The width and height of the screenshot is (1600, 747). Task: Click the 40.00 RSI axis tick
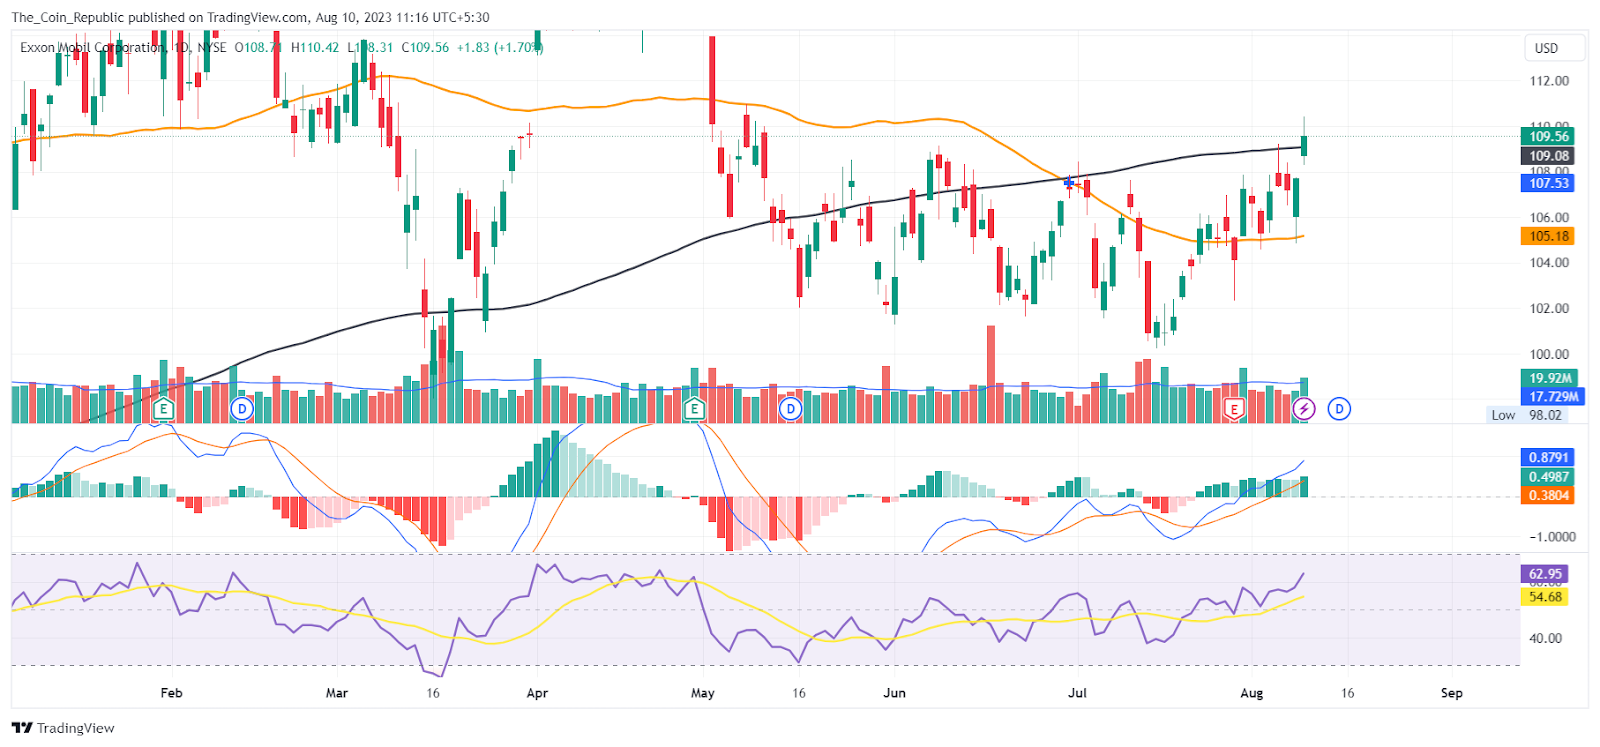pyautogui.click(x=1546, y=638)
